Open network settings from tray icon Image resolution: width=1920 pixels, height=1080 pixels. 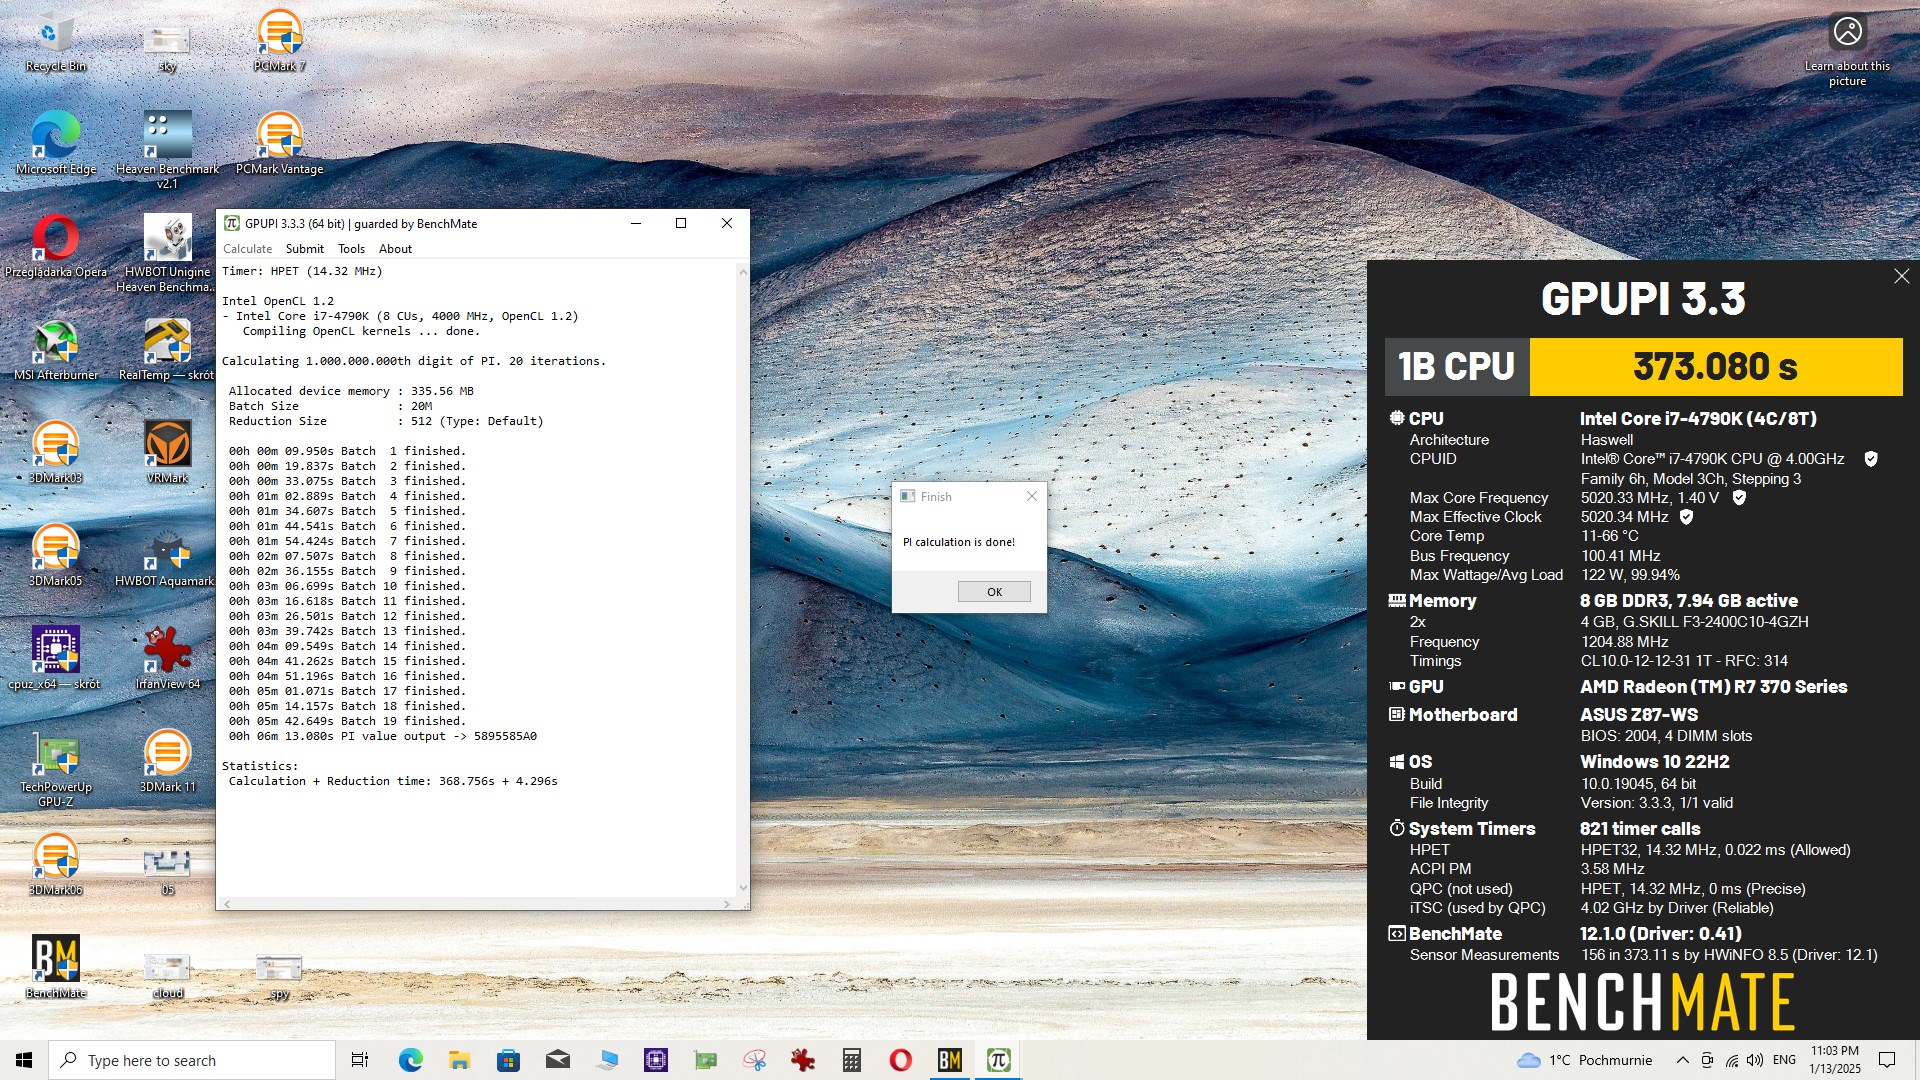pos(1732,1060)
